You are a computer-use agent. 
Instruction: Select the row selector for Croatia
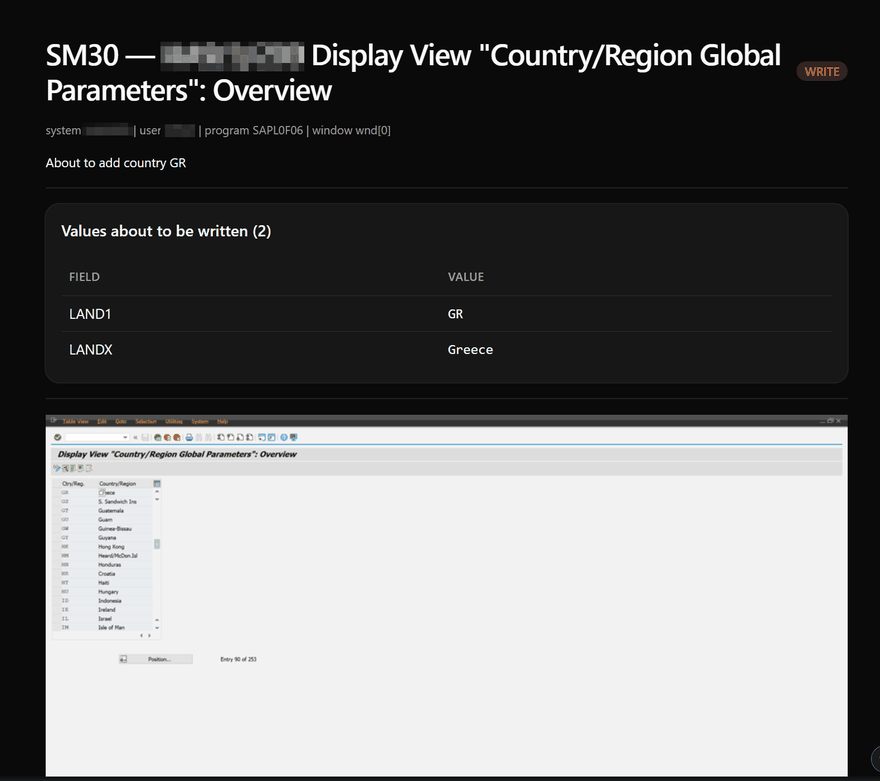[56, 573]
